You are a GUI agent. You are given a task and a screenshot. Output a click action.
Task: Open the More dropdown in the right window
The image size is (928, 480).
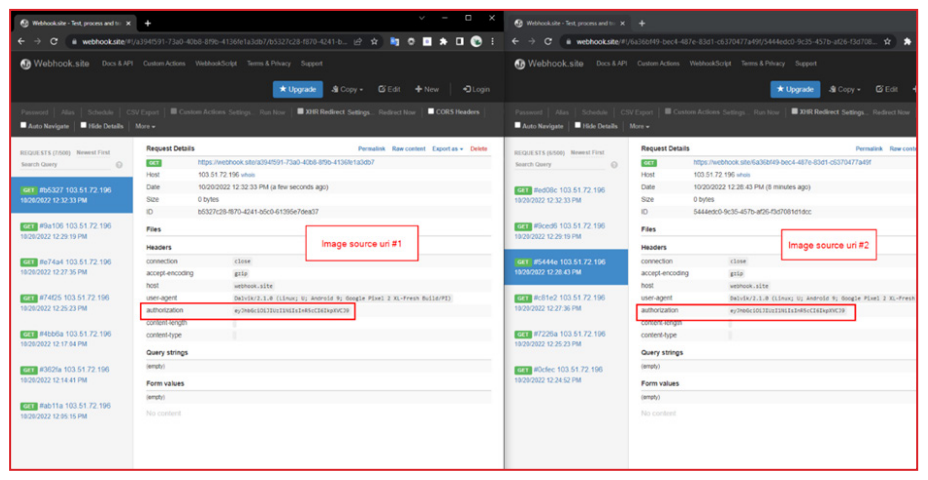point(639,126)
